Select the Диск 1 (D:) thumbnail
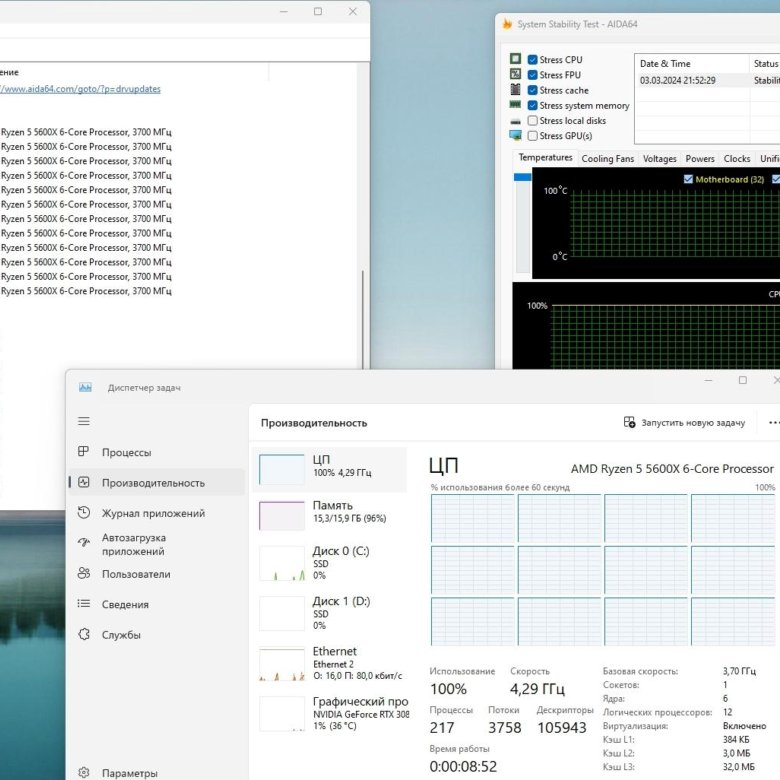780x780 pixels. [x=282, y=613]
